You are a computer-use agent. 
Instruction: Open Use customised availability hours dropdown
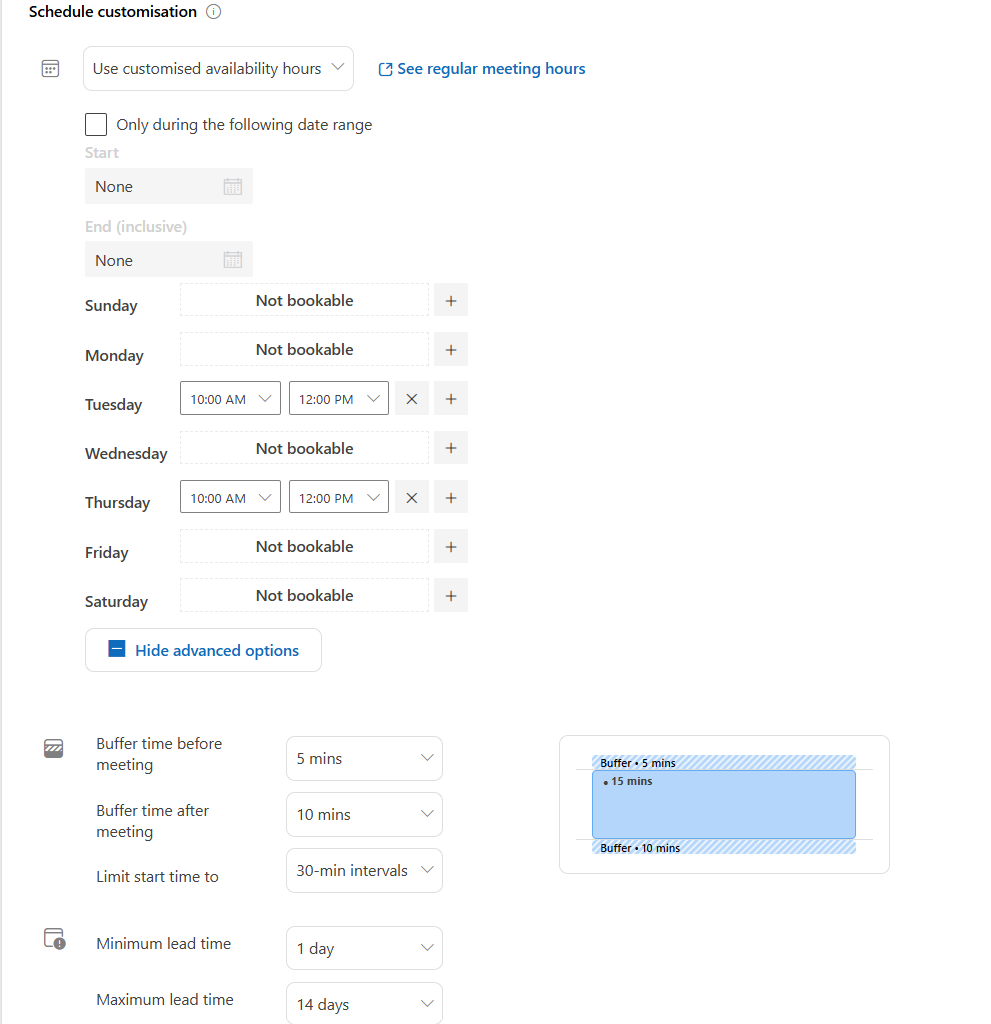(x=218, y=69)
